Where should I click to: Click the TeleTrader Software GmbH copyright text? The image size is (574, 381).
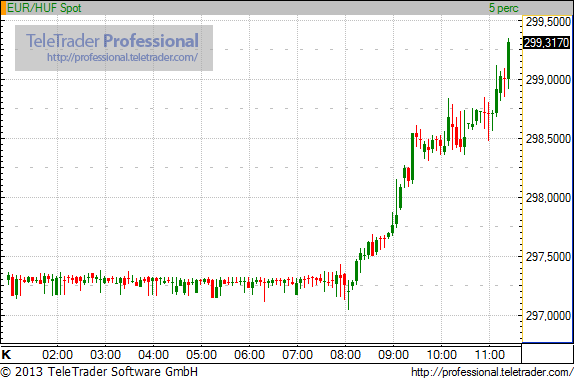(99, 372)
